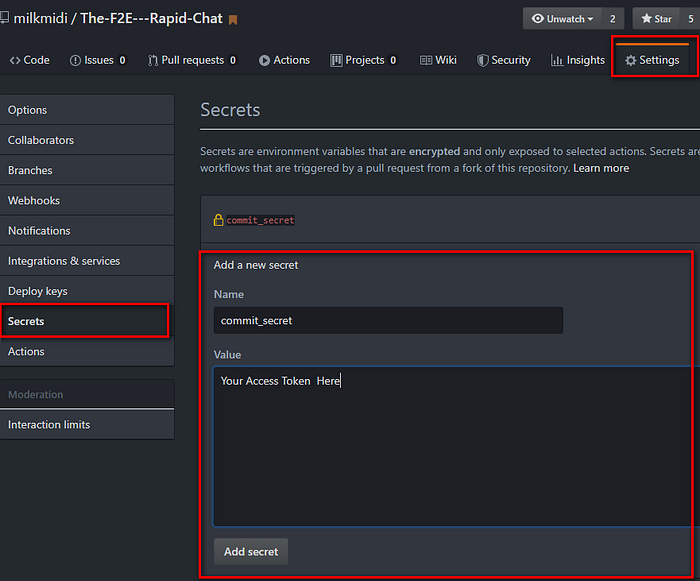This screenshot has width=700, height=581.
Task: Open Webhooks settings page
Action: click(x=87, y=201)
